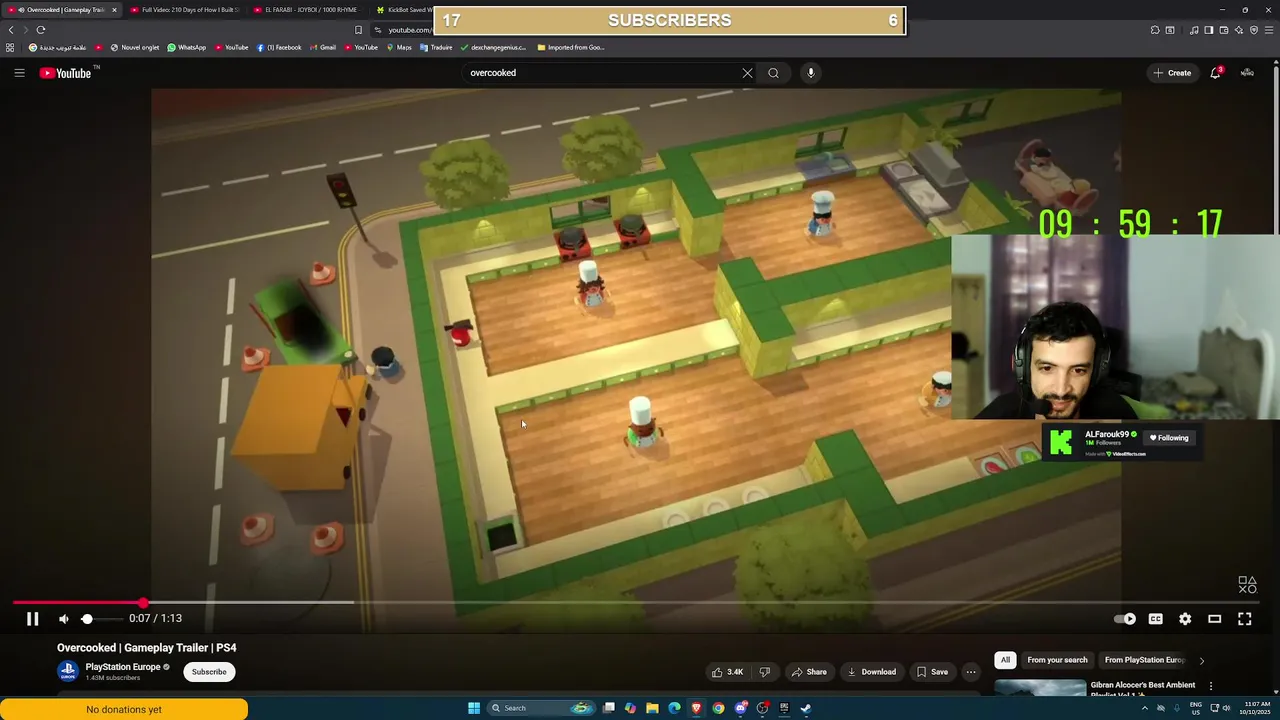Dislike the video
The height and width of the screenshot is (720, 1280).
click(x=765, y=672)
